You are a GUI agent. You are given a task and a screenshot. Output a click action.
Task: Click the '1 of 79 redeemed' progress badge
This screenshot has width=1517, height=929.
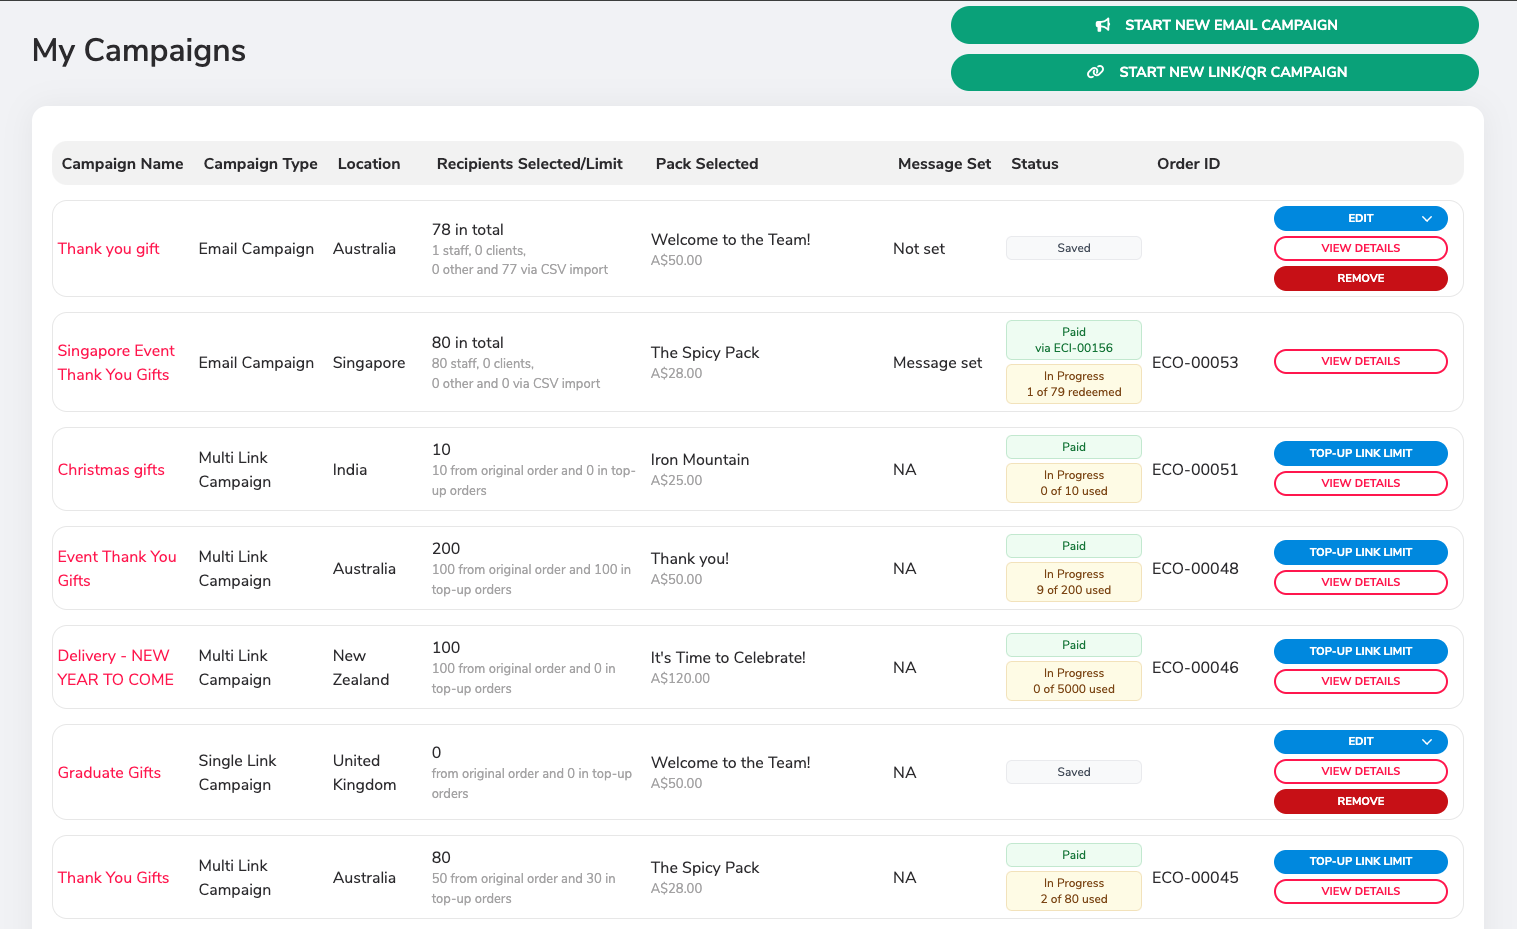1074,384
